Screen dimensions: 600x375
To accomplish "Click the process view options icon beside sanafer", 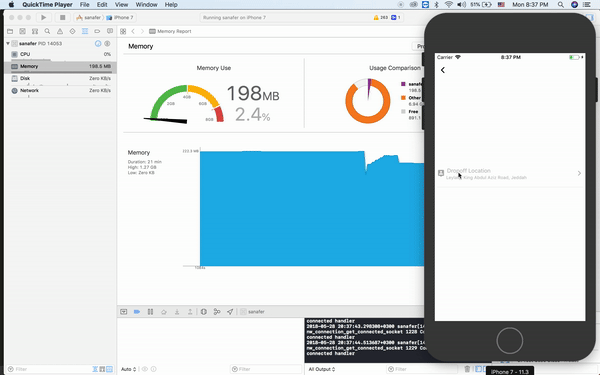I will click(108, 44).
